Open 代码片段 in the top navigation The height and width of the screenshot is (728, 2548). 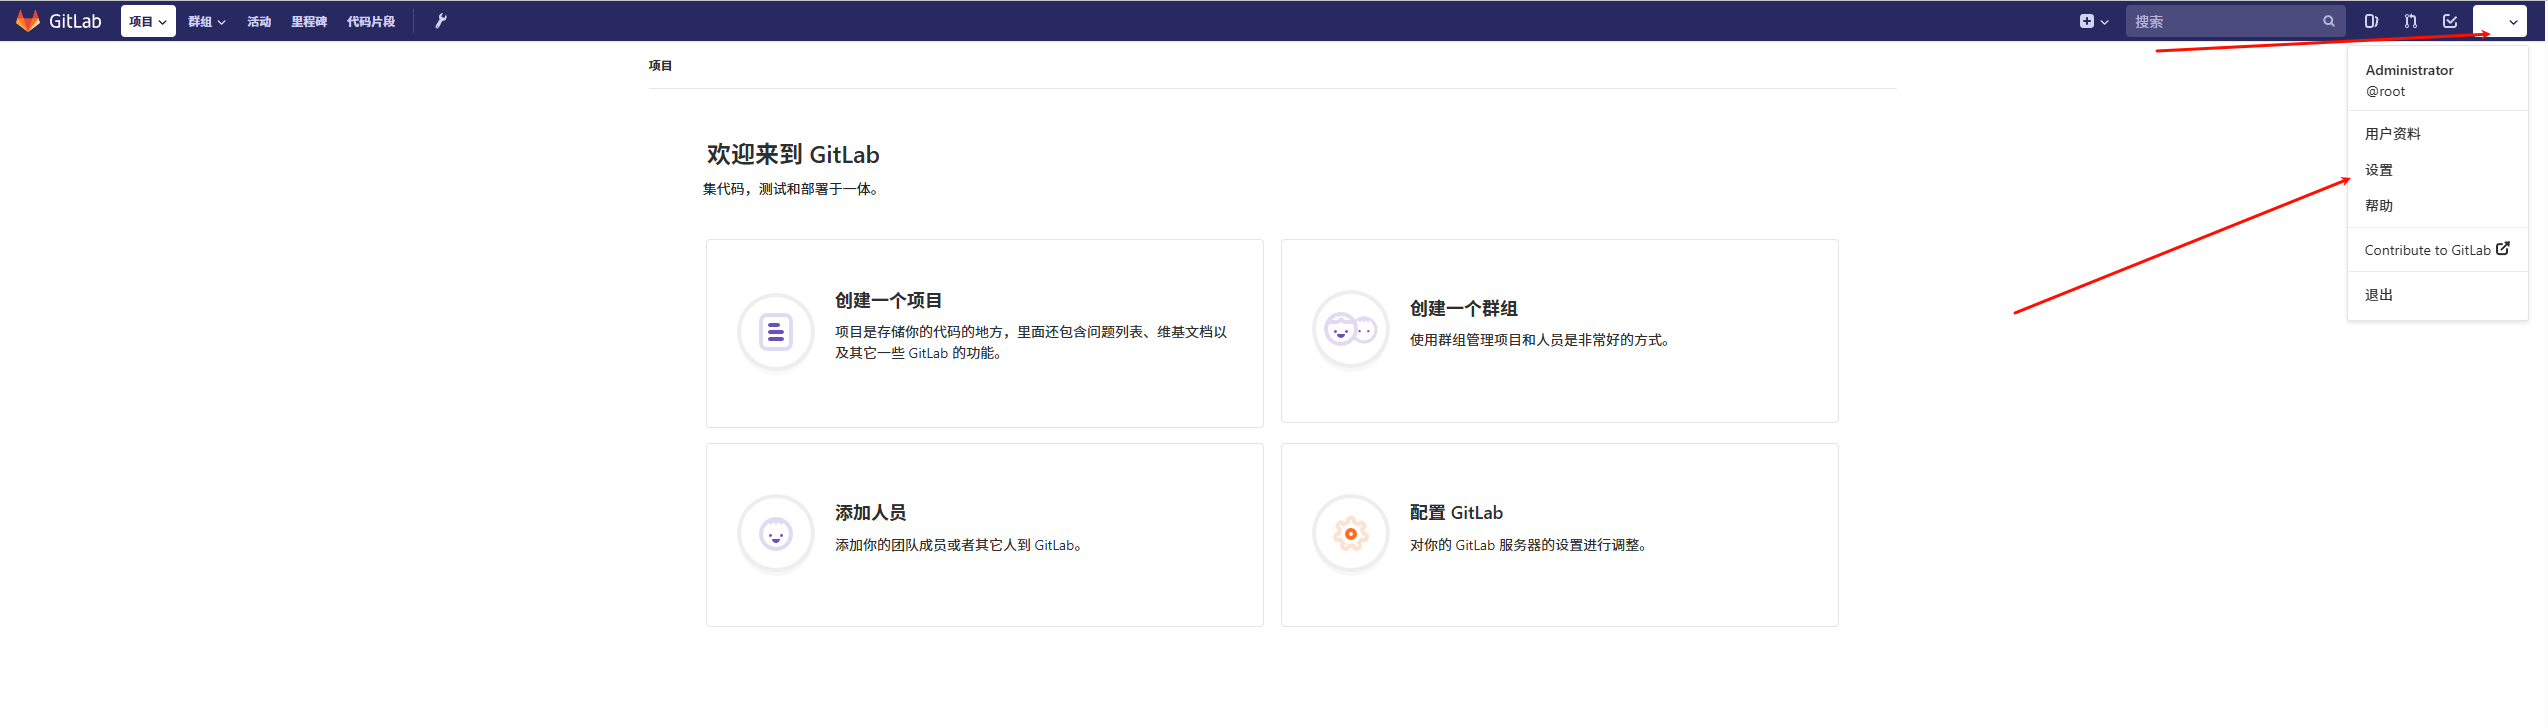(371, 22)
